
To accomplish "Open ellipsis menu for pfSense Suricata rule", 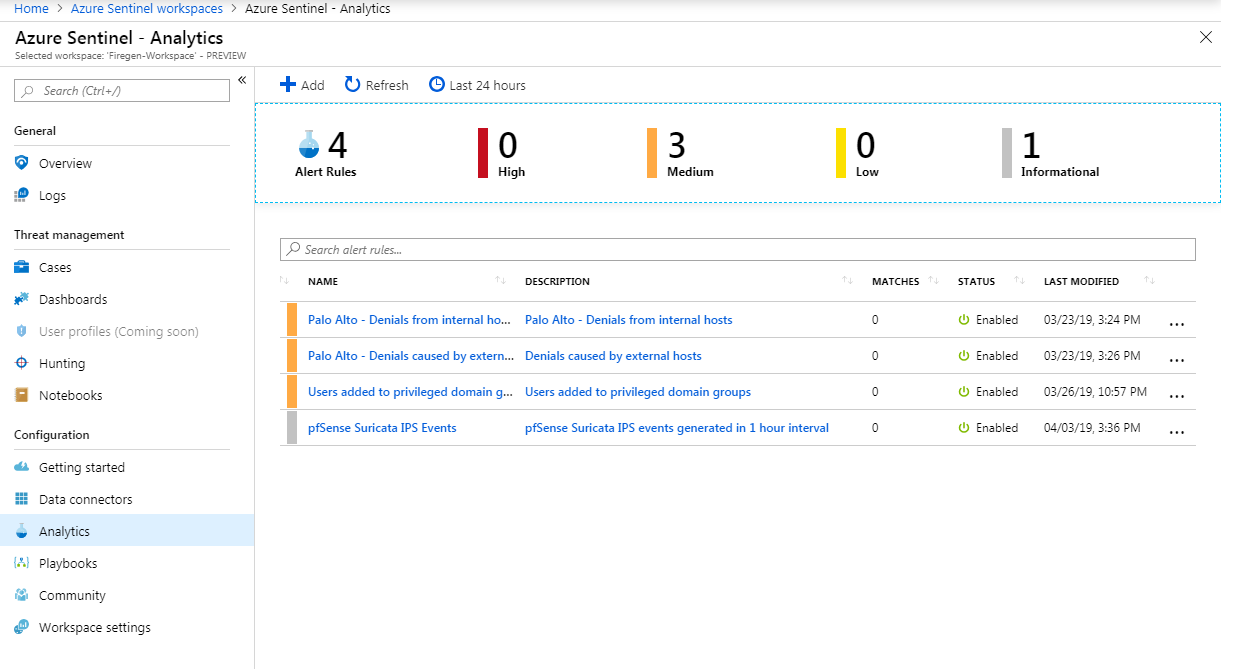I will coord(1177,431).
